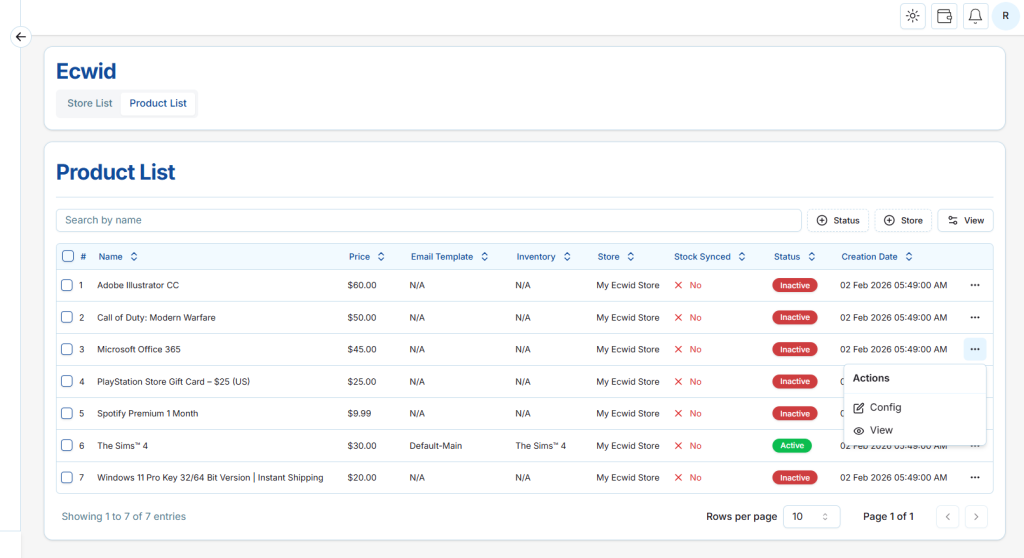This screenshot has width=1024, height=558.
Task: Open actions menu for Call of Duty row
Action: pyautogui.click(x=974, y=317)
